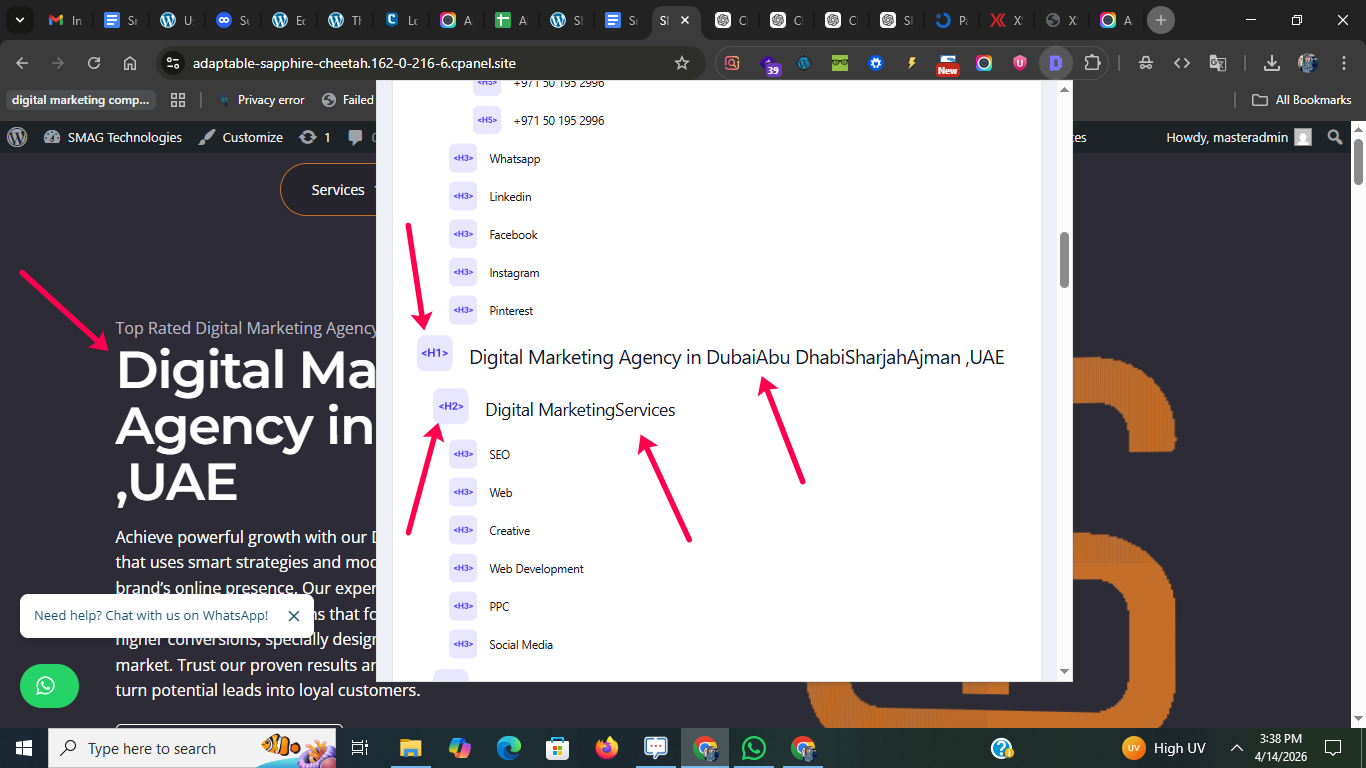Open WhatsApp from the Windows taskbar
The height and width of the screenshot is (768, 1366).
coord(753,748)
